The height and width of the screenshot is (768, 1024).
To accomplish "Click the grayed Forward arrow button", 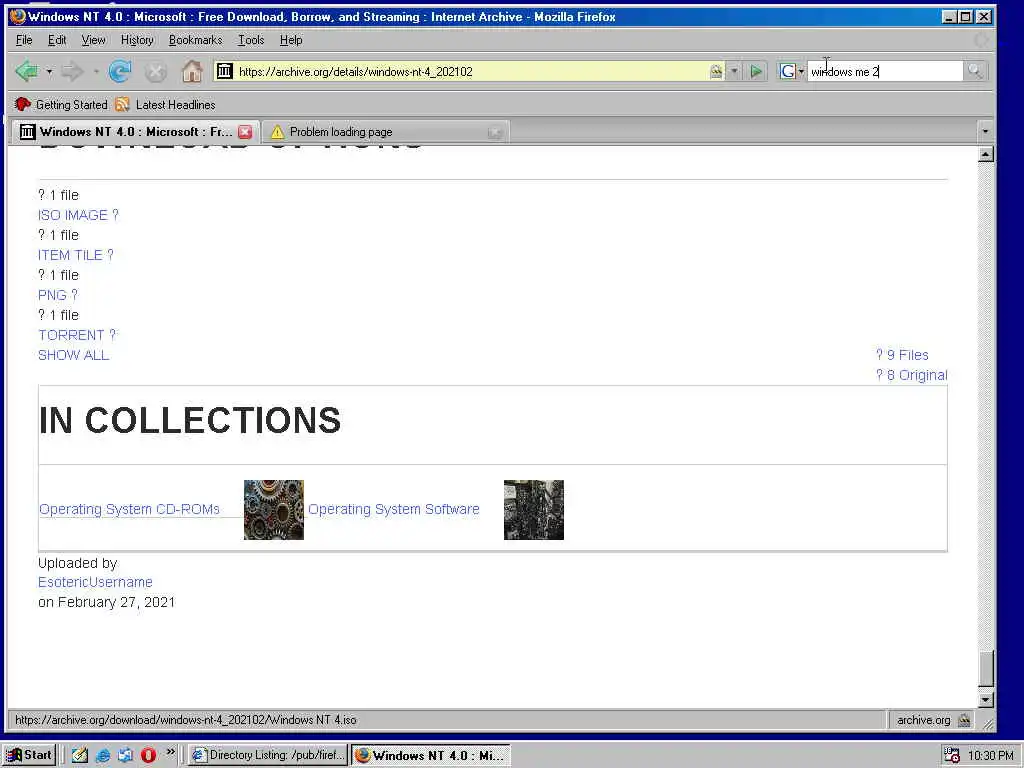I will point(72,71).
